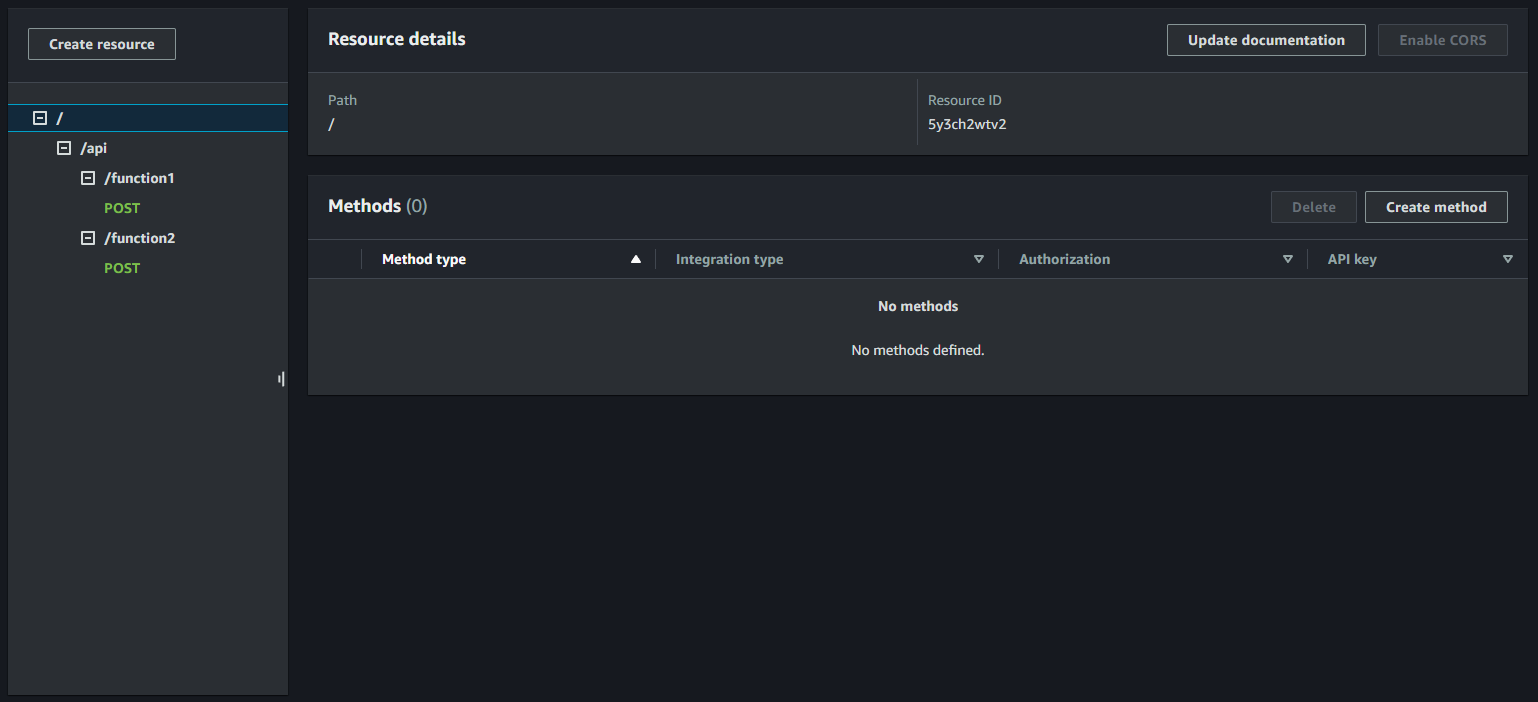Collapse the root / resource node
This screenshot has height=702, width=1538.
[x=40, y=118]
